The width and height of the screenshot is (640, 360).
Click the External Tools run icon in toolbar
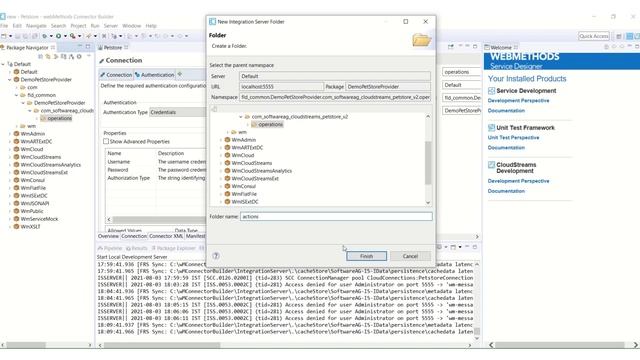coord(72,36)
